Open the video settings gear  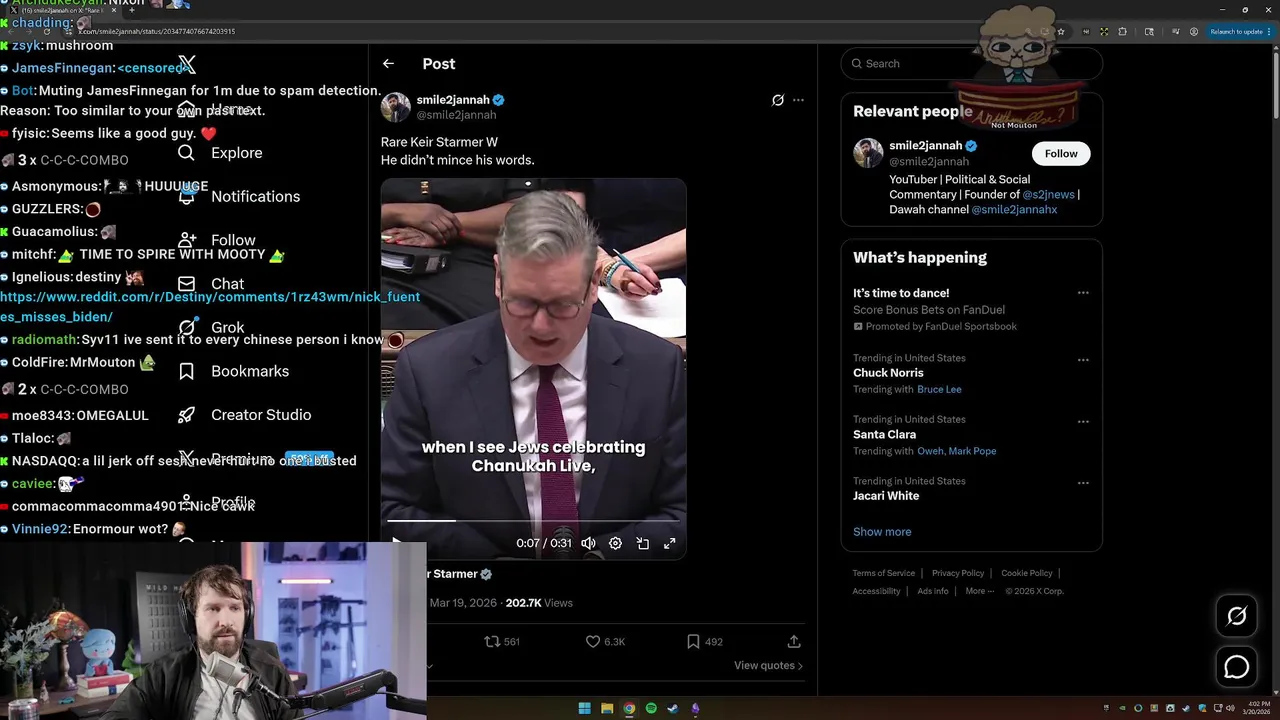615,543
